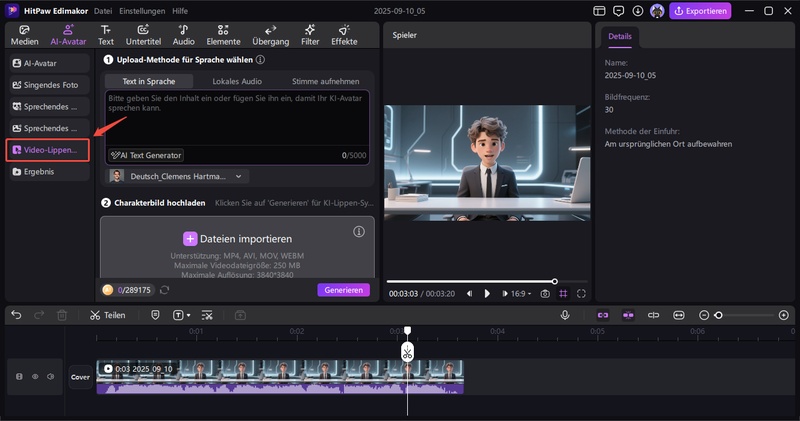Click the scissors split marker on the playhead

click(x=407, y=352)
